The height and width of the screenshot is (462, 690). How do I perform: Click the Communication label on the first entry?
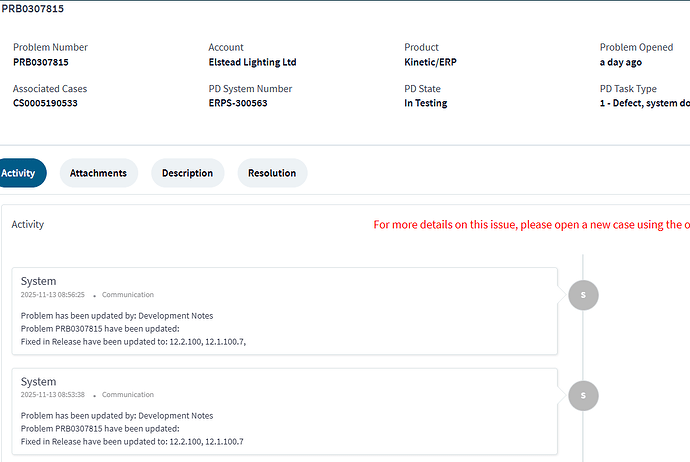[x=128, y=295]
